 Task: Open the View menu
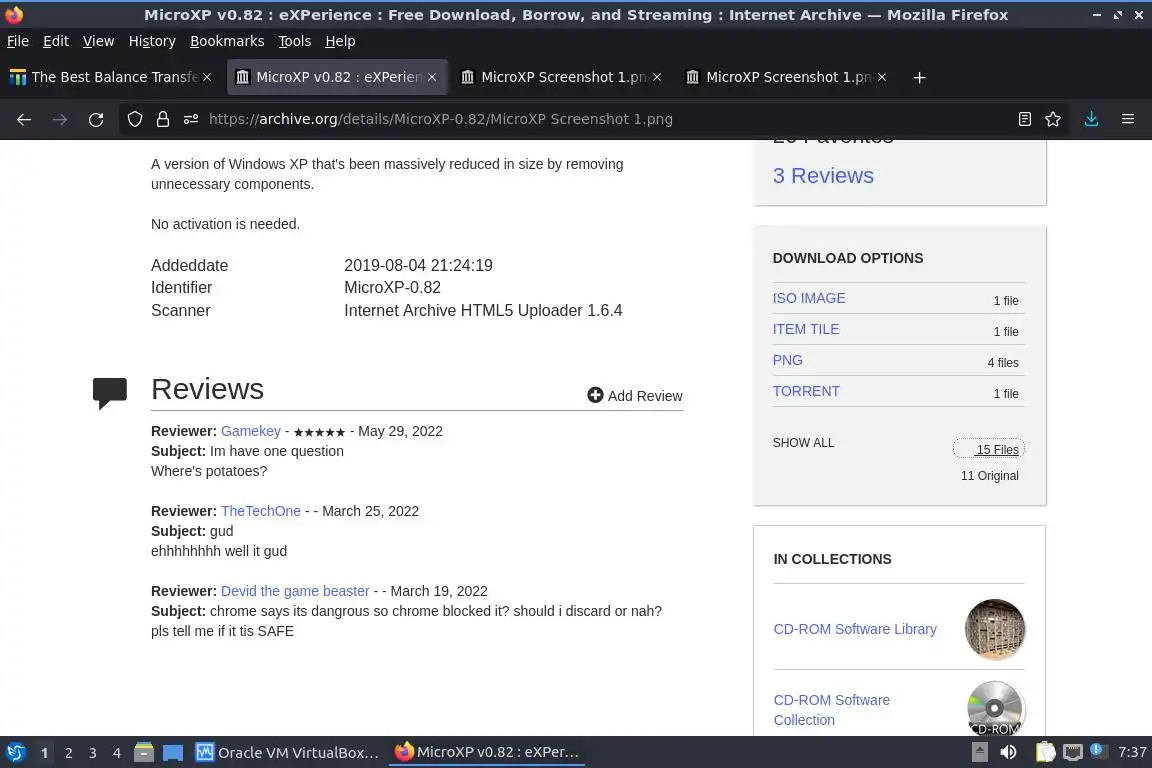click(98, 41)
